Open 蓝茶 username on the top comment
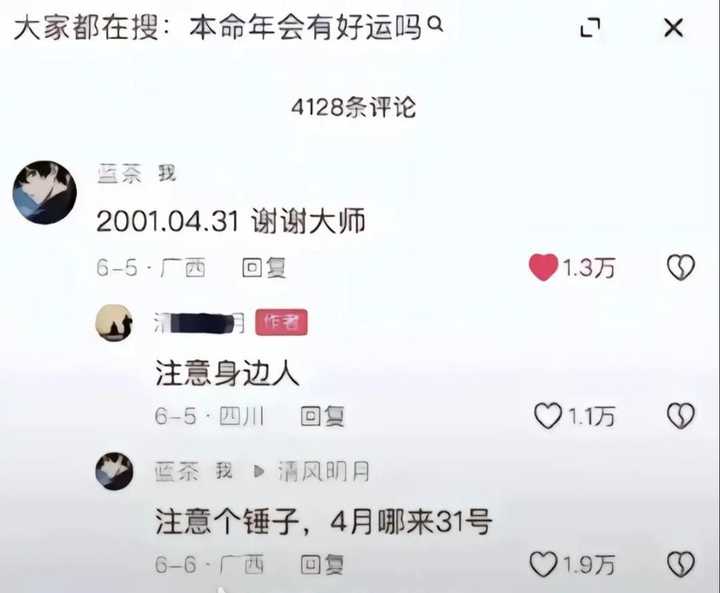The width and height of the screenshot is (720, 593). pos(119,174)
